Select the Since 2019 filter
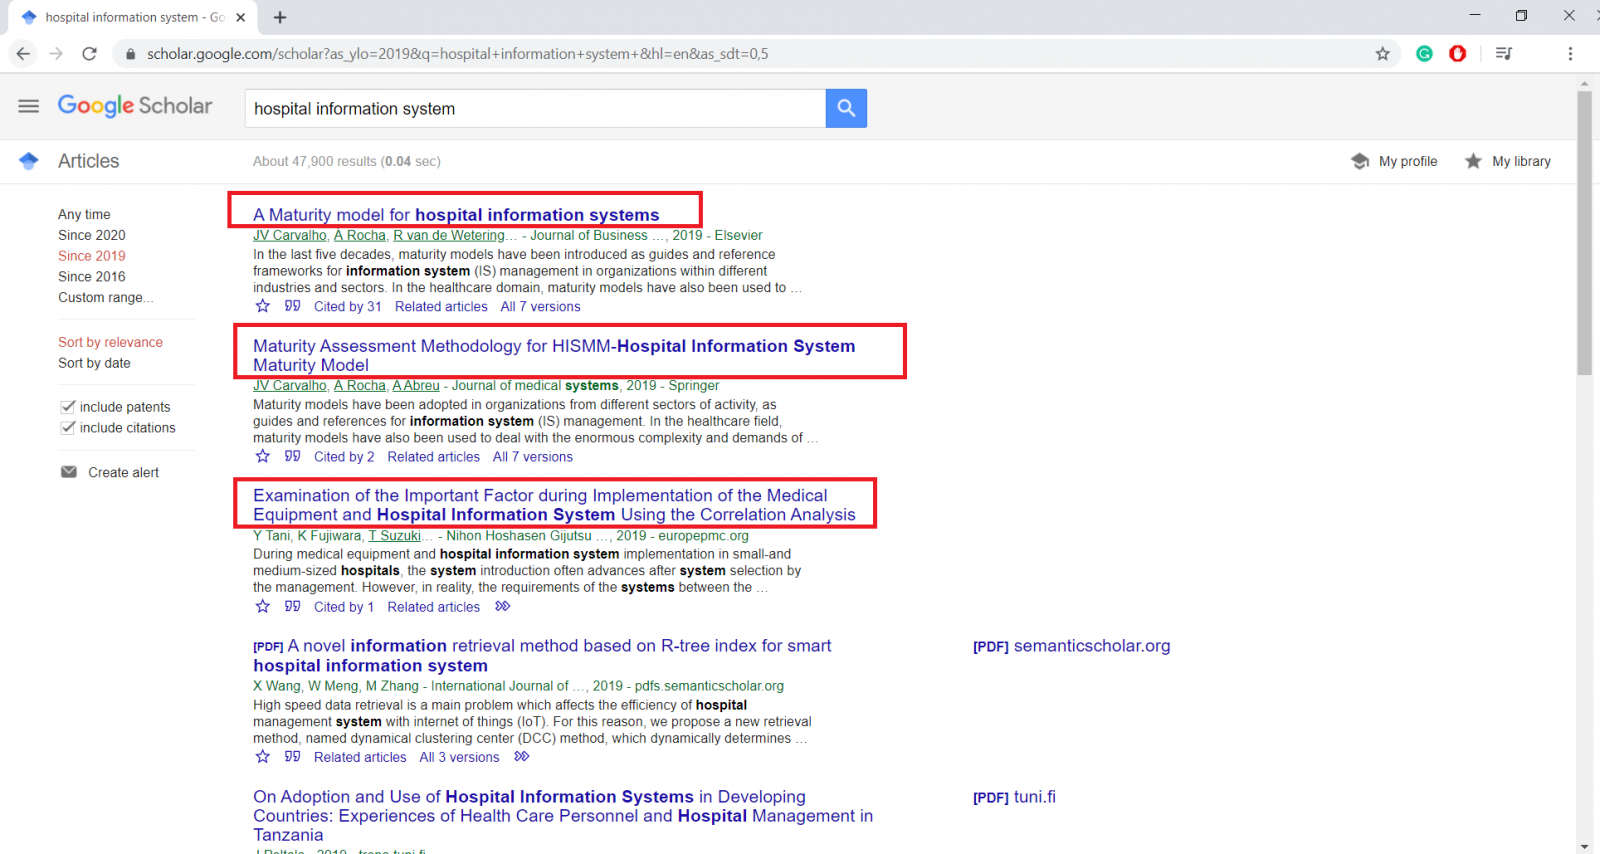 (92, 256)
